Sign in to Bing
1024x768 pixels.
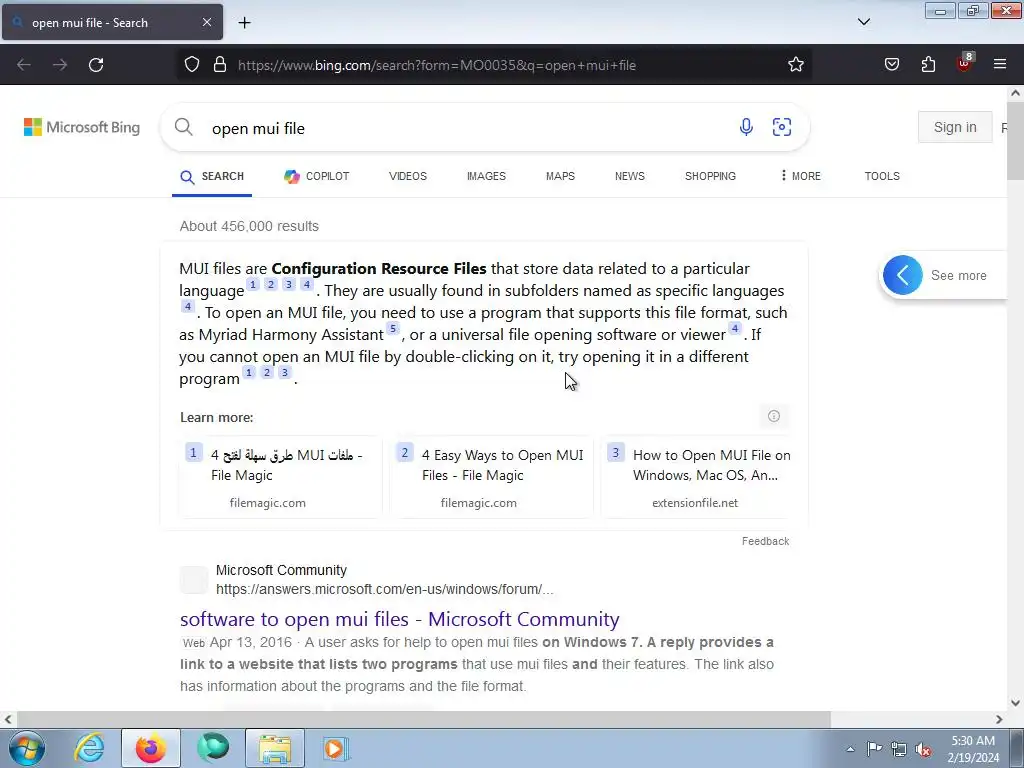[955, 127]
